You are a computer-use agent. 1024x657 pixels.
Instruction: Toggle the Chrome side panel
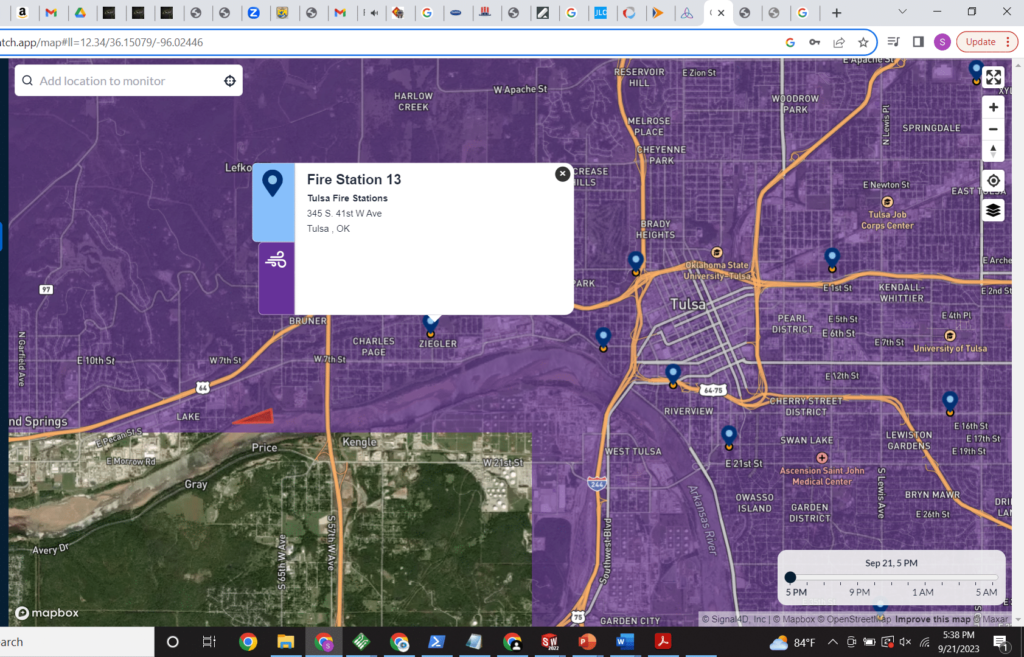tap(918, 42)
